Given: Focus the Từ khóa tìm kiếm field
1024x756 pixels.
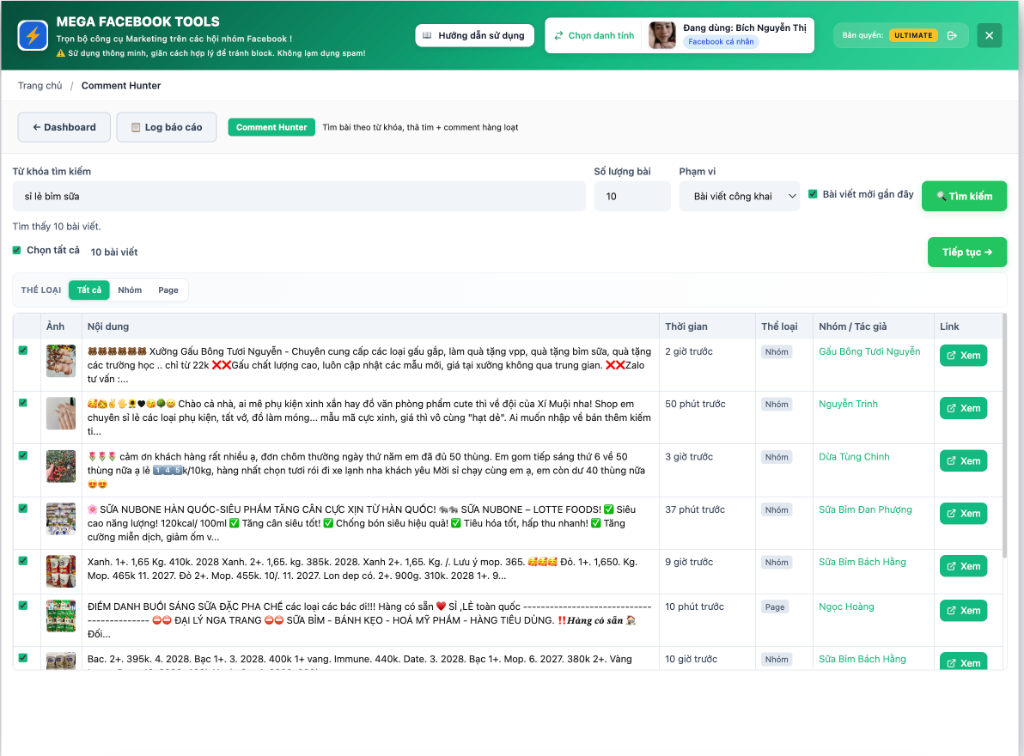Looking at the screenshot, I should [299, 197].
